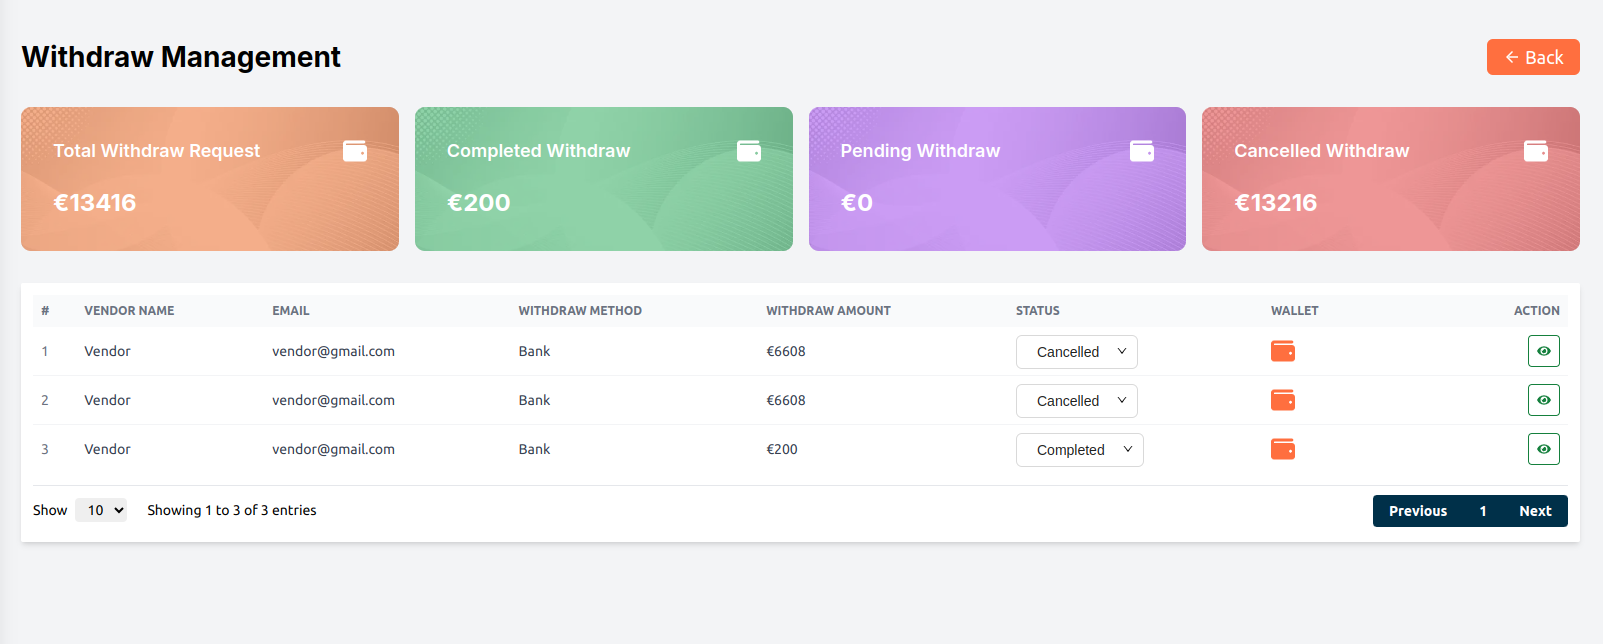Image resolution: width=1603 pixels, height=644 pixels.
Task: Sort table by Withdraw Amount header
Action: (x=828, y=311)
